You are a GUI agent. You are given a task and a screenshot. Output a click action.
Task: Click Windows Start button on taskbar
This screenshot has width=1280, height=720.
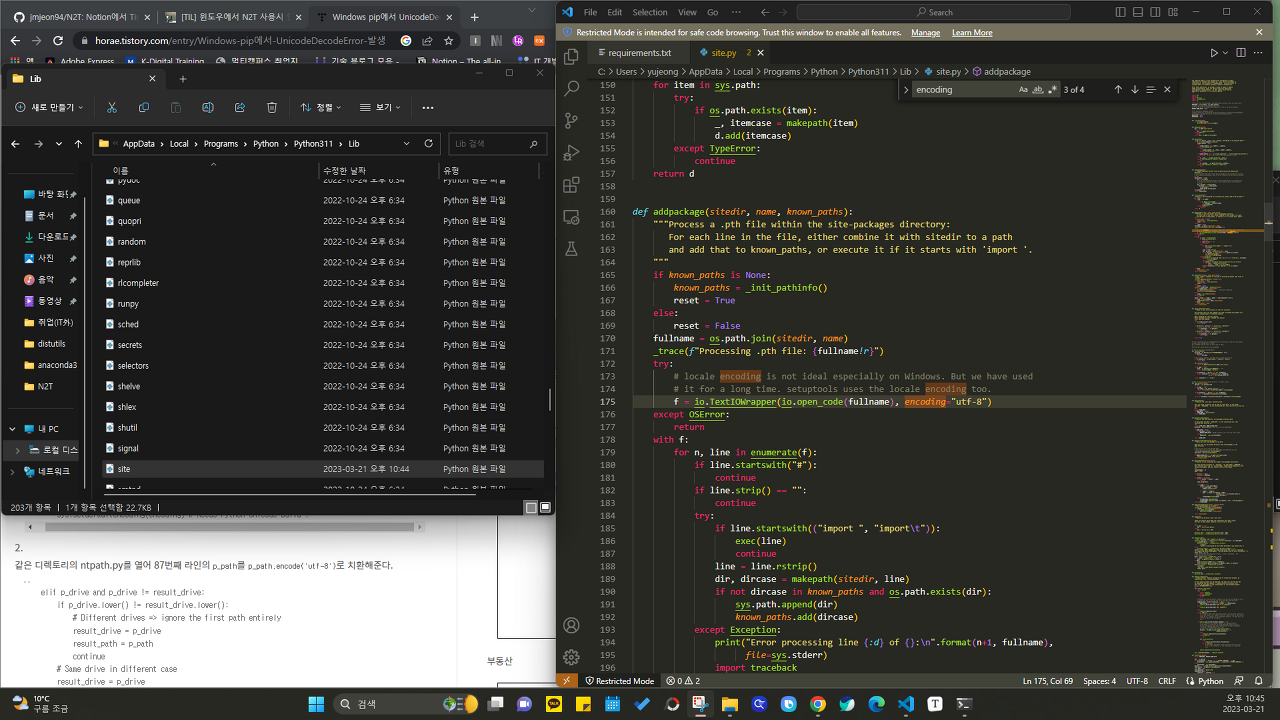click(316, 703)
